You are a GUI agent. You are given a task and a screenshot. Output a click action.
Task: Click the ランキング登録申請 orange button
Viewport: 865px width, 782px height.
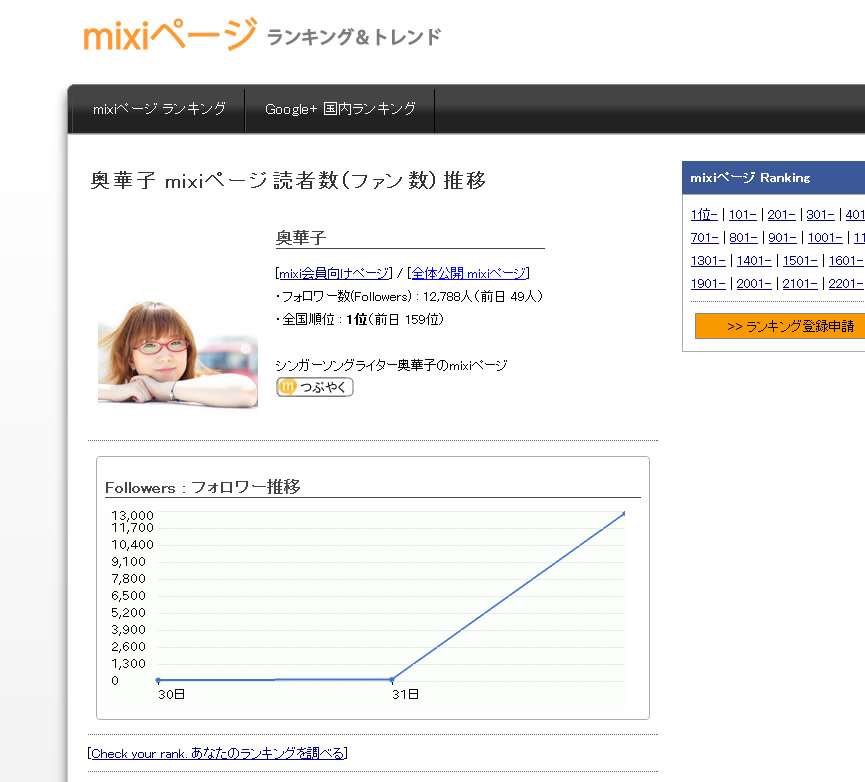pos(780,326)
